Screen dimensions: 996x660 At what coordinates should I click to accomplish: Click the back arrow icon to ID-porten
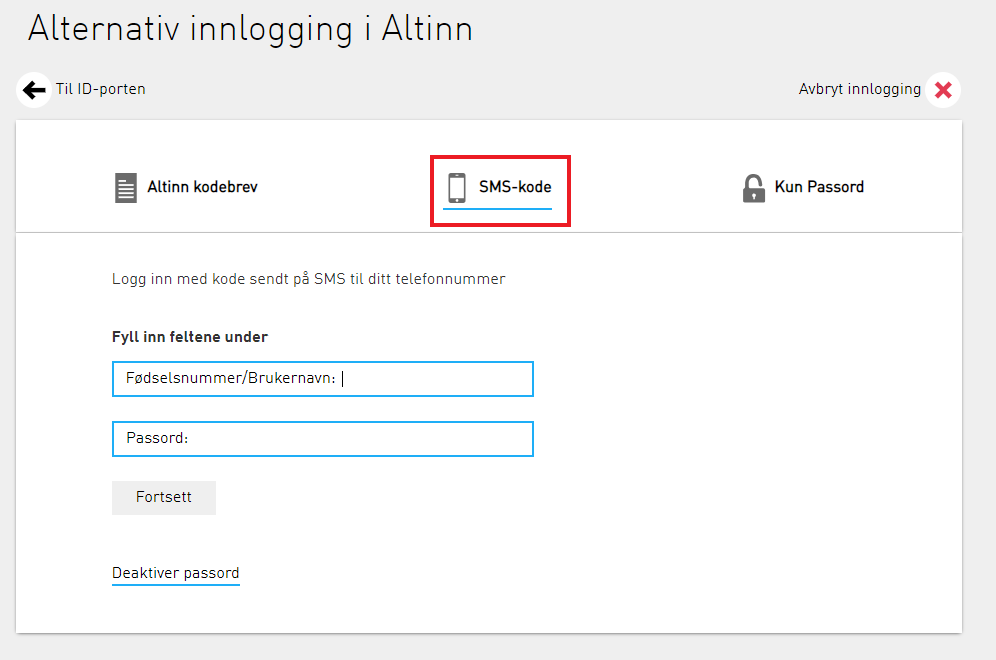pos(34,90)
